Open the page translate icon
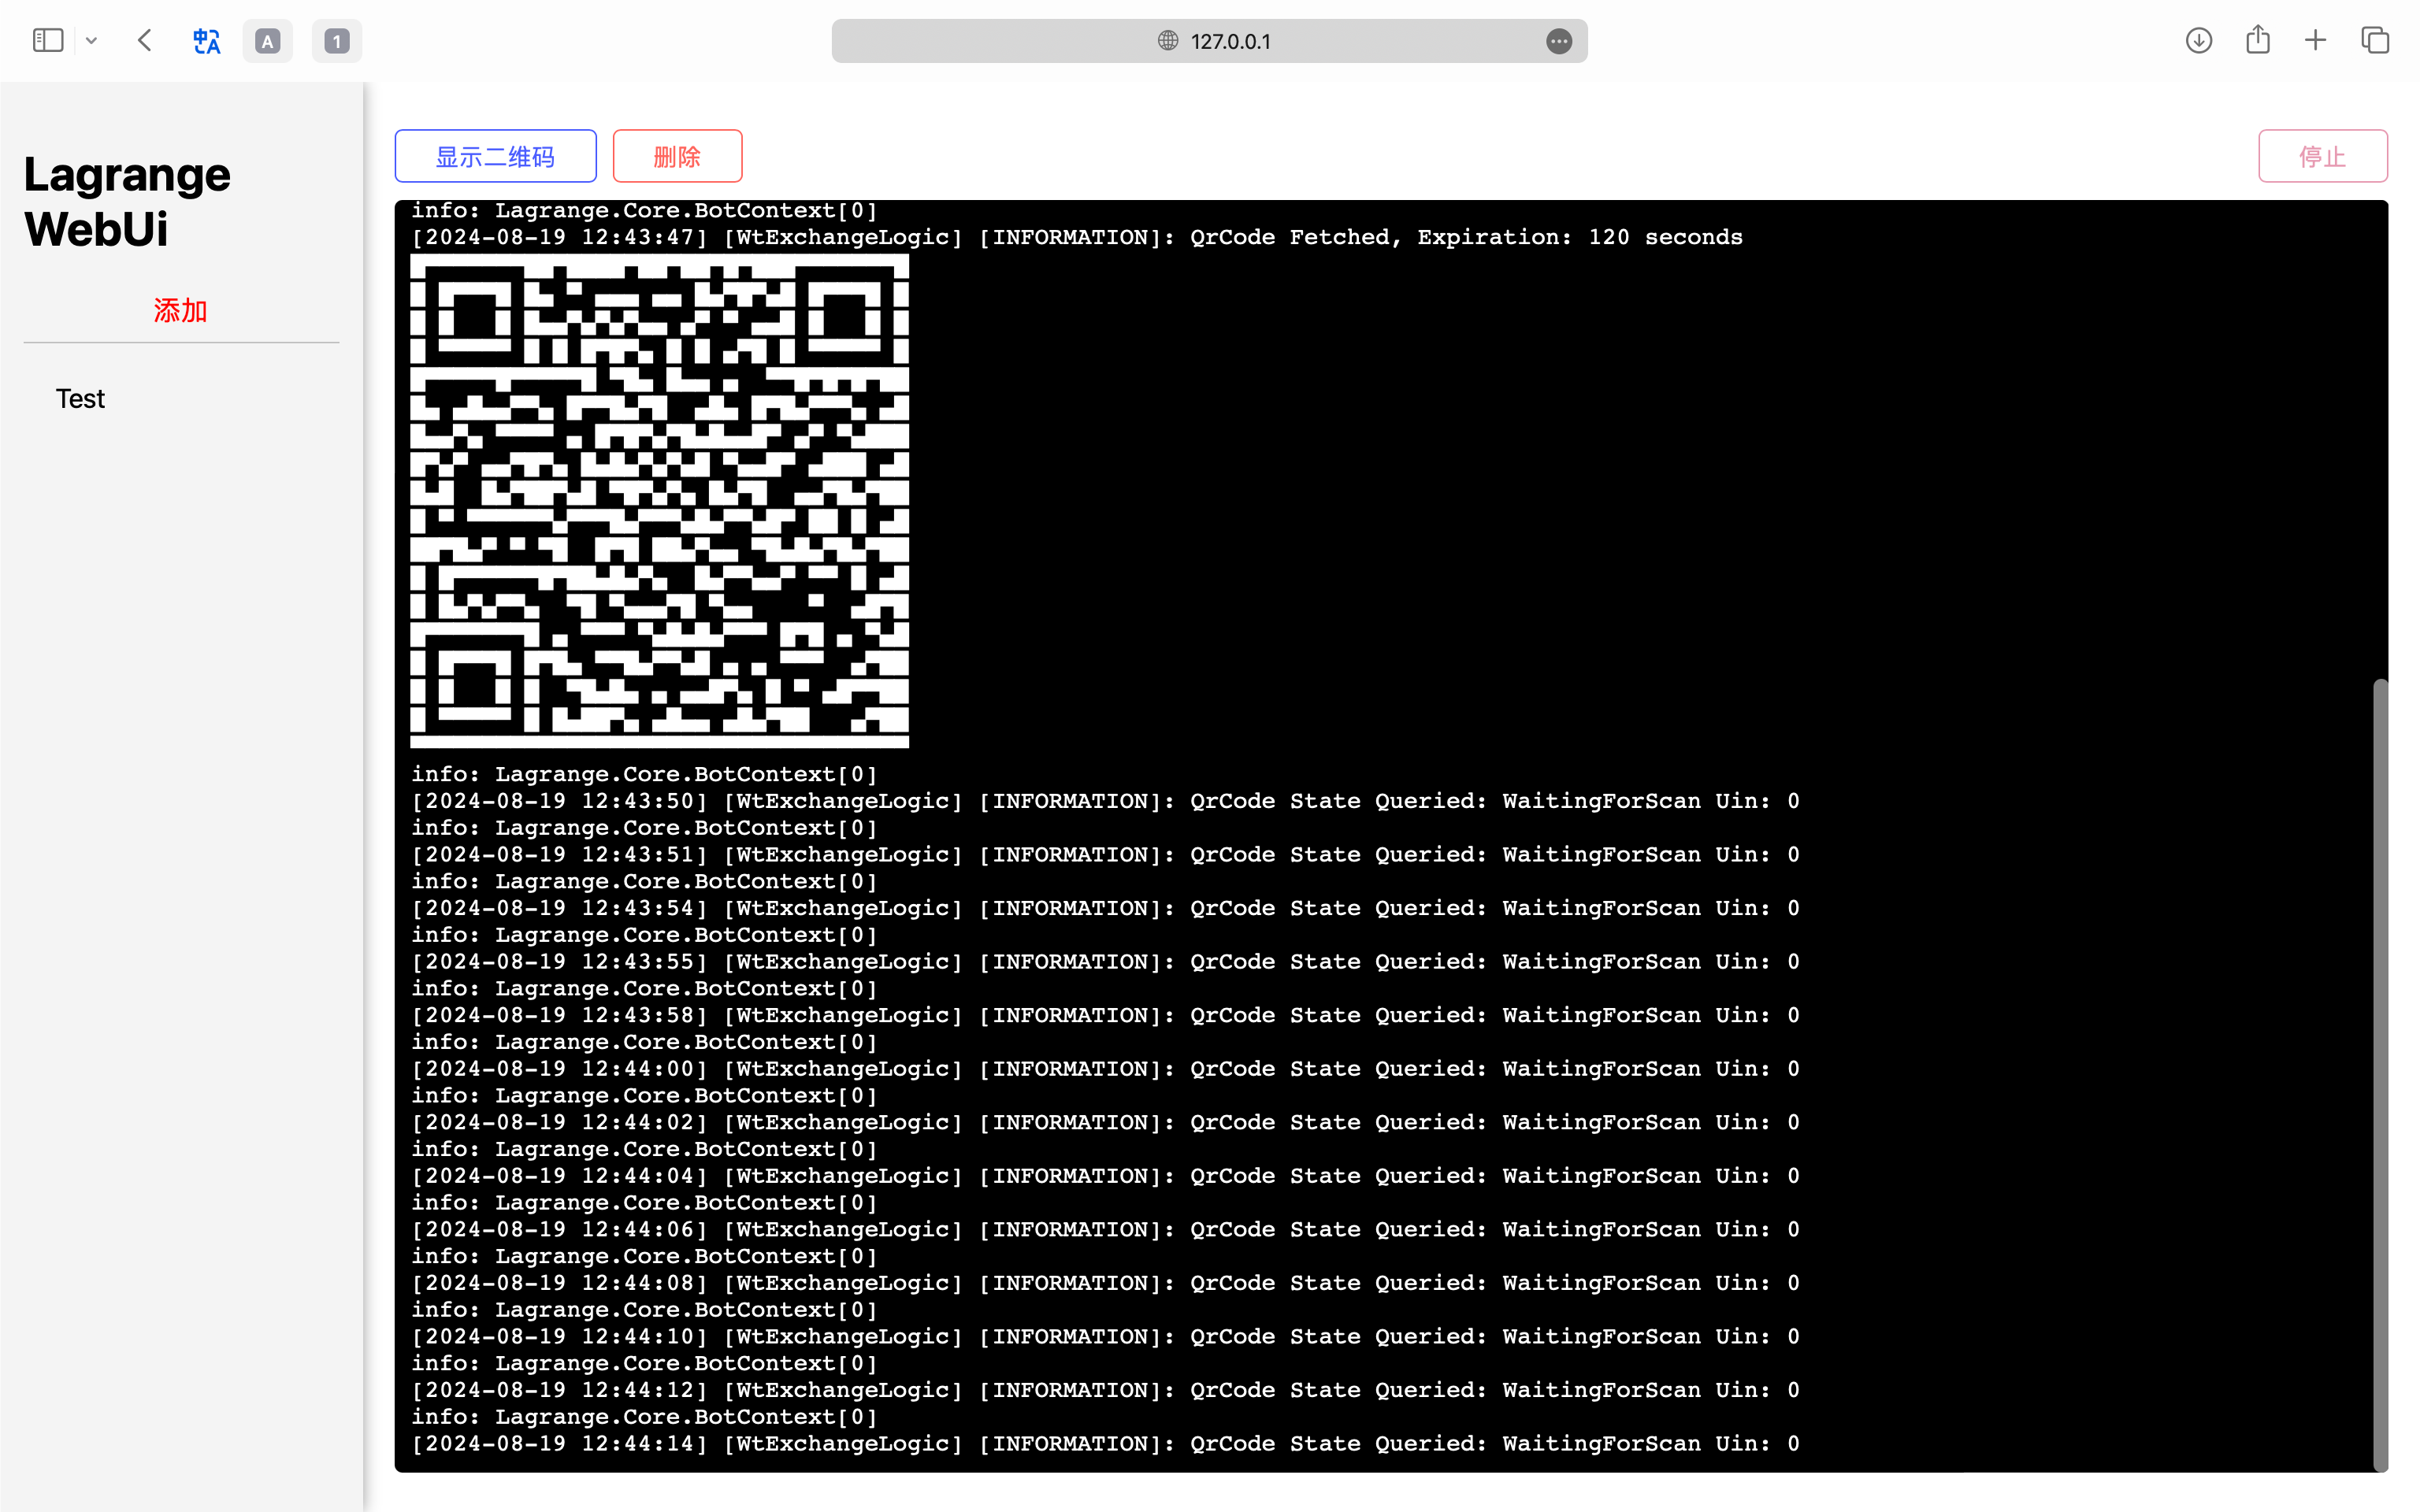Viewport: 2420px width, 1512px height. [207, 41]
